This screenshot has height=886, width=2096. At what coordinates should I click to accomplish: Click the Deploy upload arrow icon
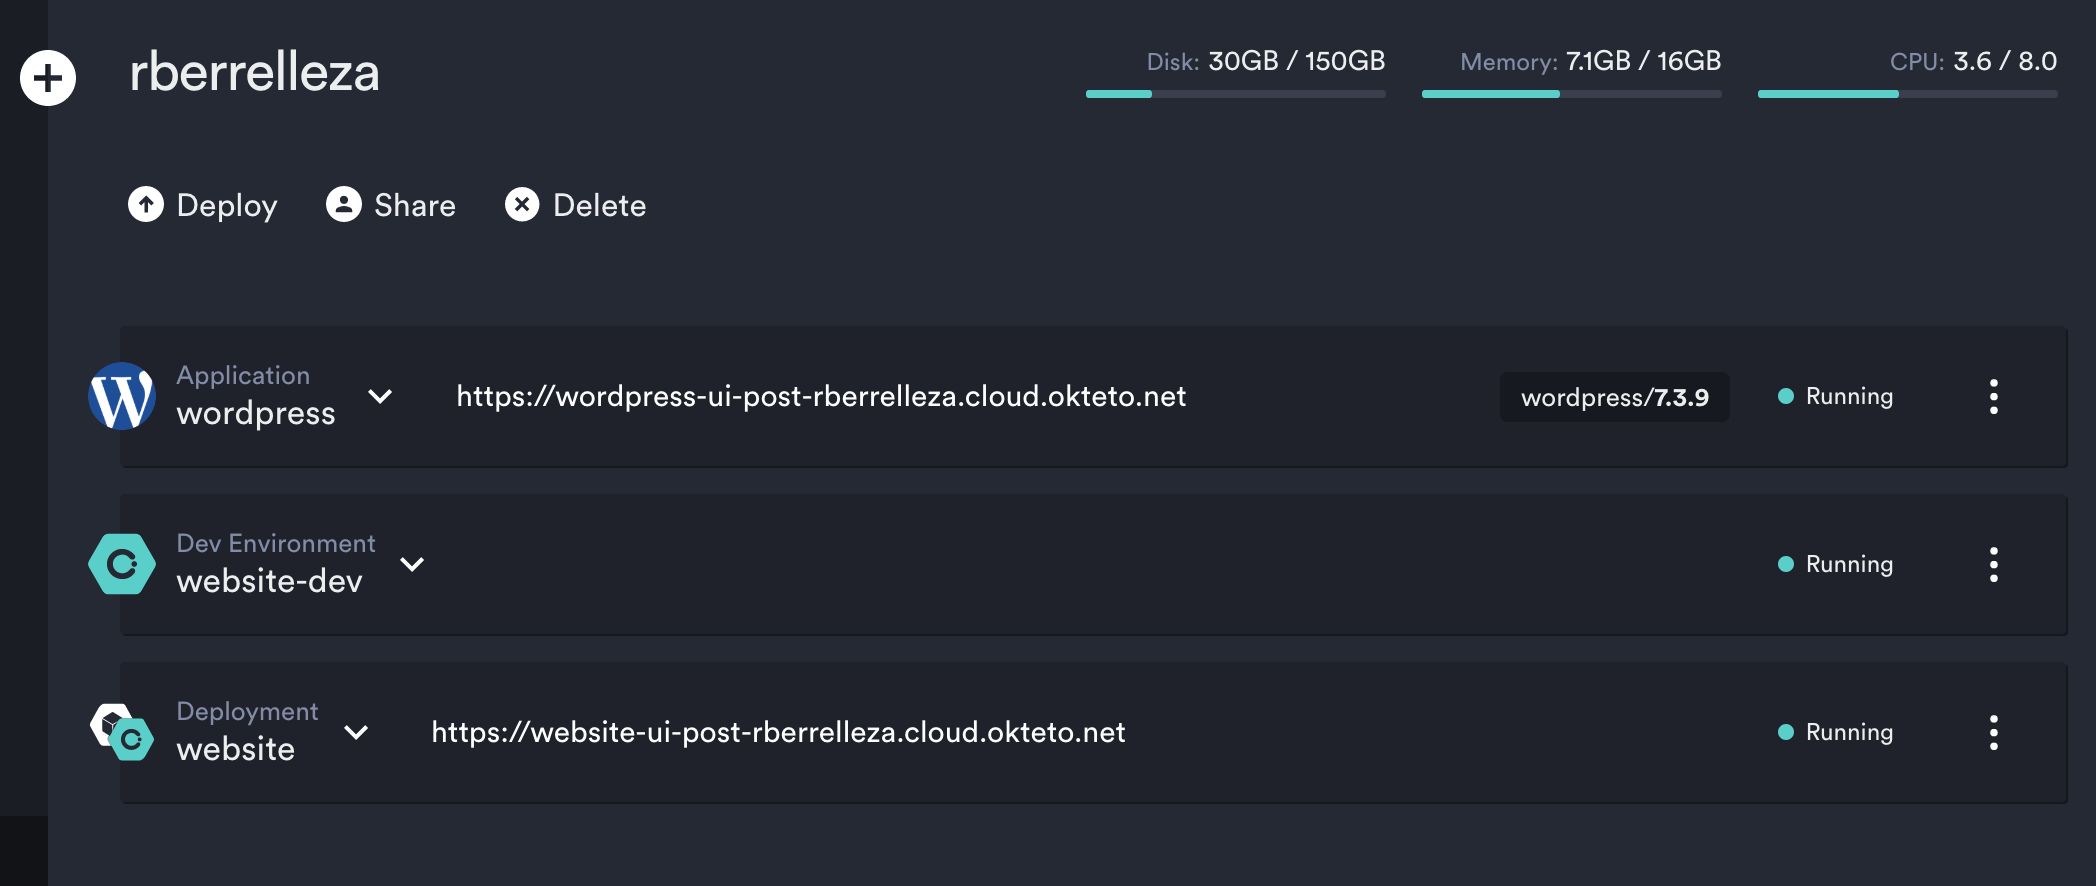(146, 204)
